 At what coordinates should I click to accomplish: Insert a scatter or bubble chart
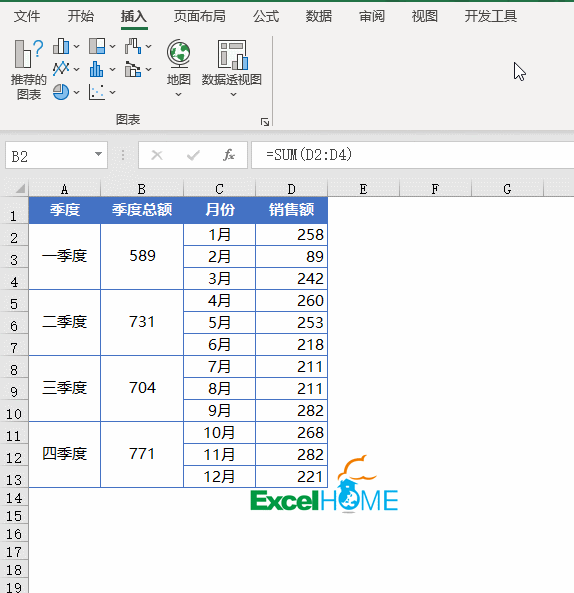coord(102,92)
